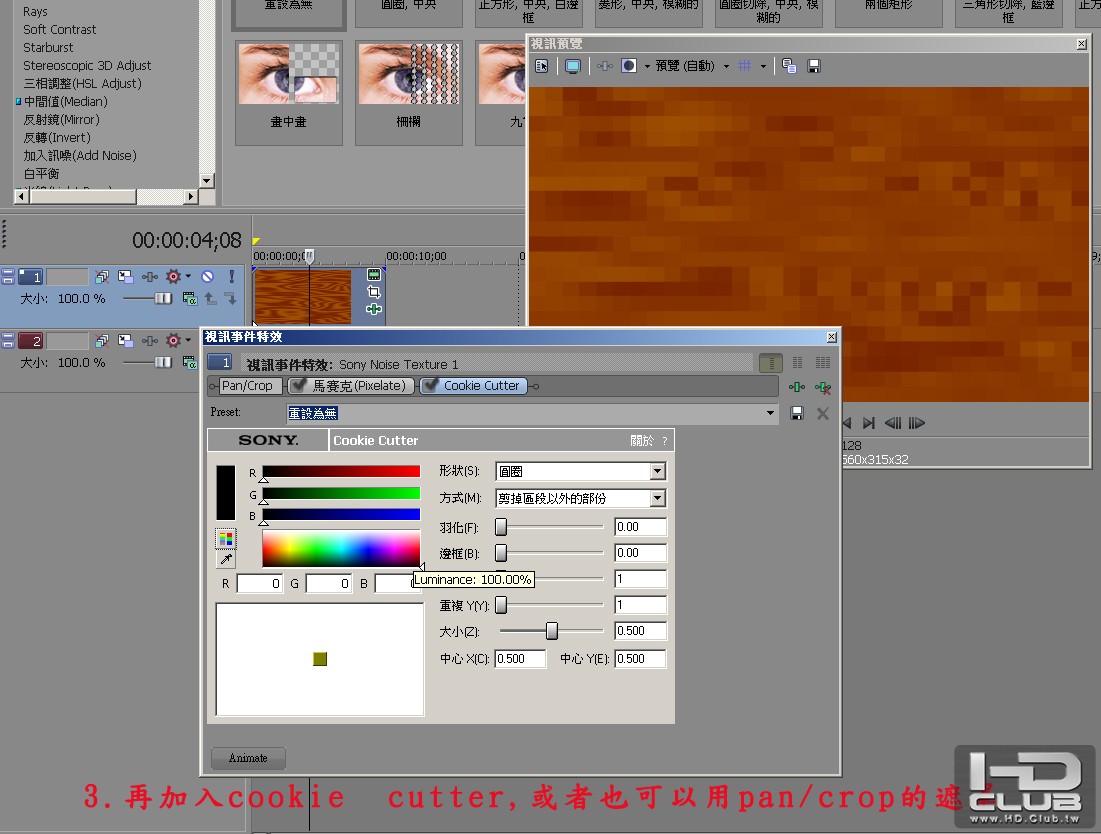Click the Animate button
The height and width of the screenshot is (834, 1101).
(x=248, y=757)
